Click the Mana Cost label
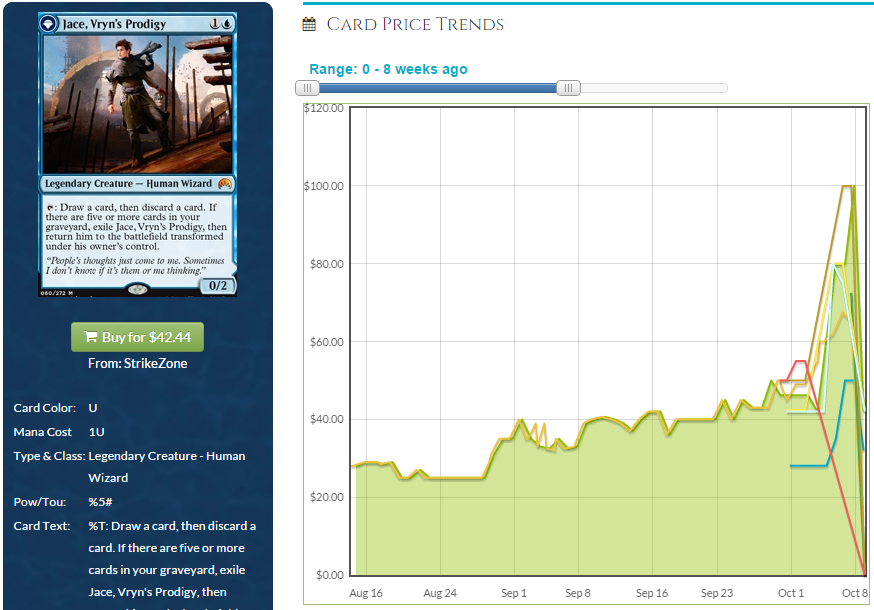 tap(42, 432)
